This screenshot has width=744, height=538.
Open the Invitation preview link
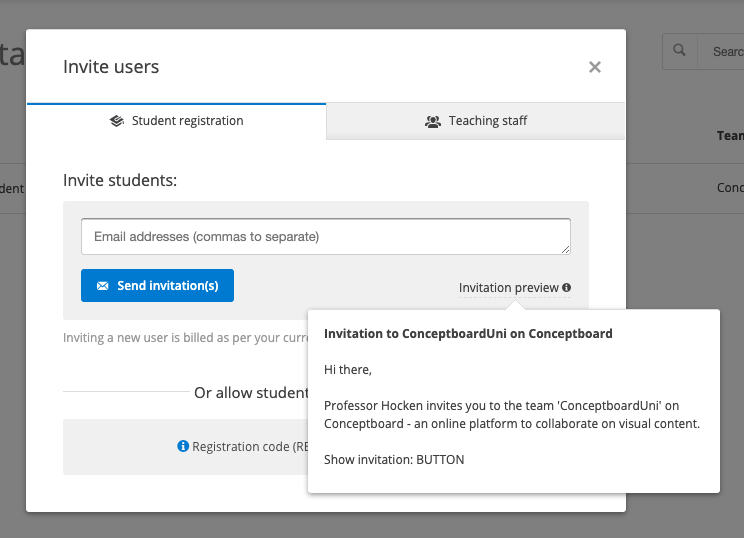tap(508, 288)
